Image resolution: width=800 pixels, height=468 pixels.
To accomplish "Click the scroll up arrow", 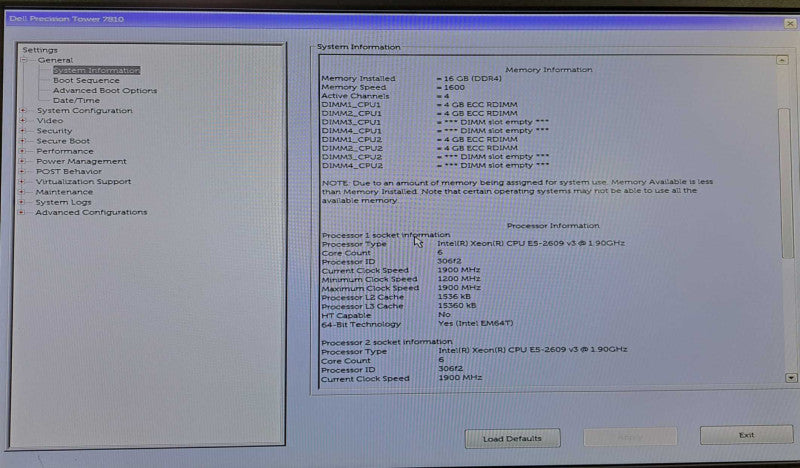I will pos(782,60).
